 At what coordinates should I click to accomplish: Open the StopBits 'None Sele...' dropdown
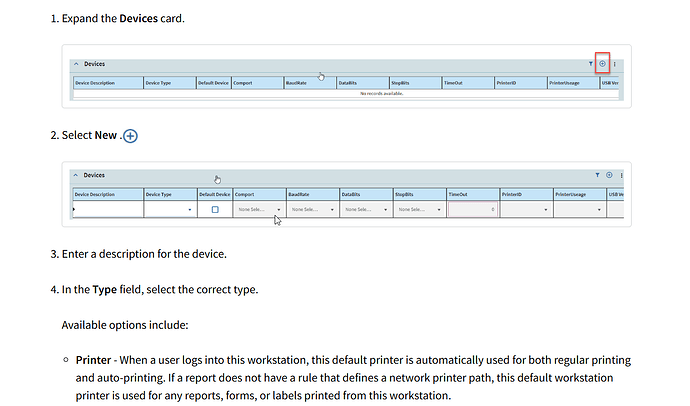tap(420, 209)
